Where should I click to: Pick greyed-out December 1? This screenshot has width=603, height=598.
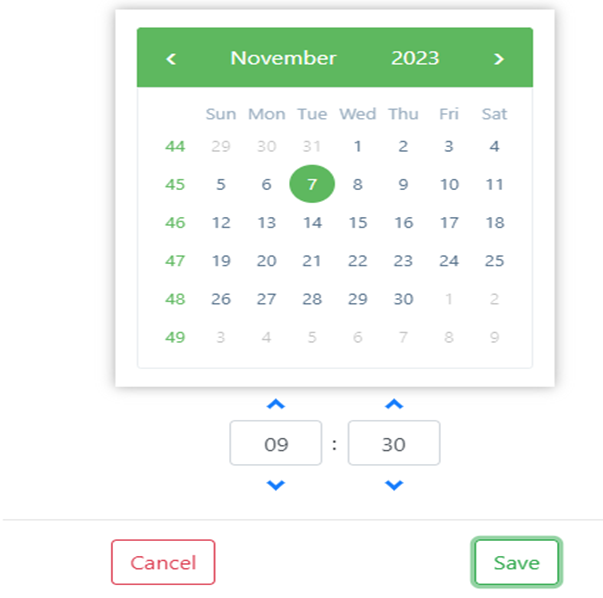click(x=449, y=299)
